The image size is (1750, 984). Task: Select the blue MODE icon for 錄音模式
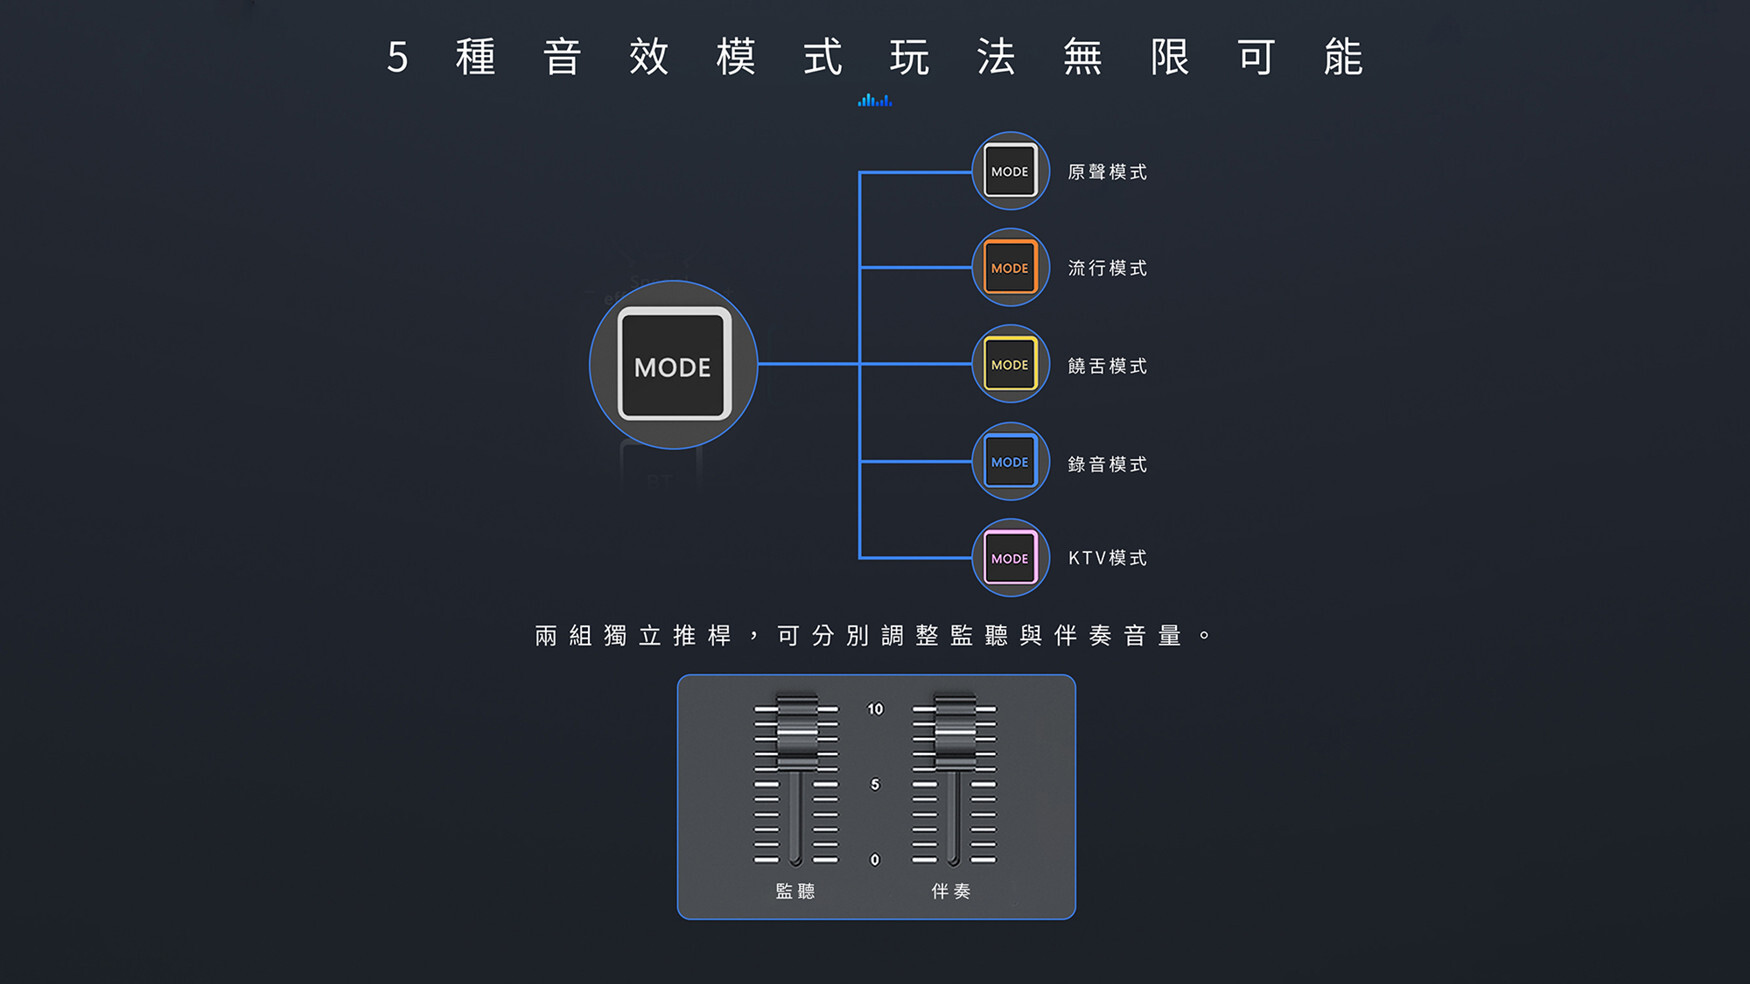[1009, 462]
